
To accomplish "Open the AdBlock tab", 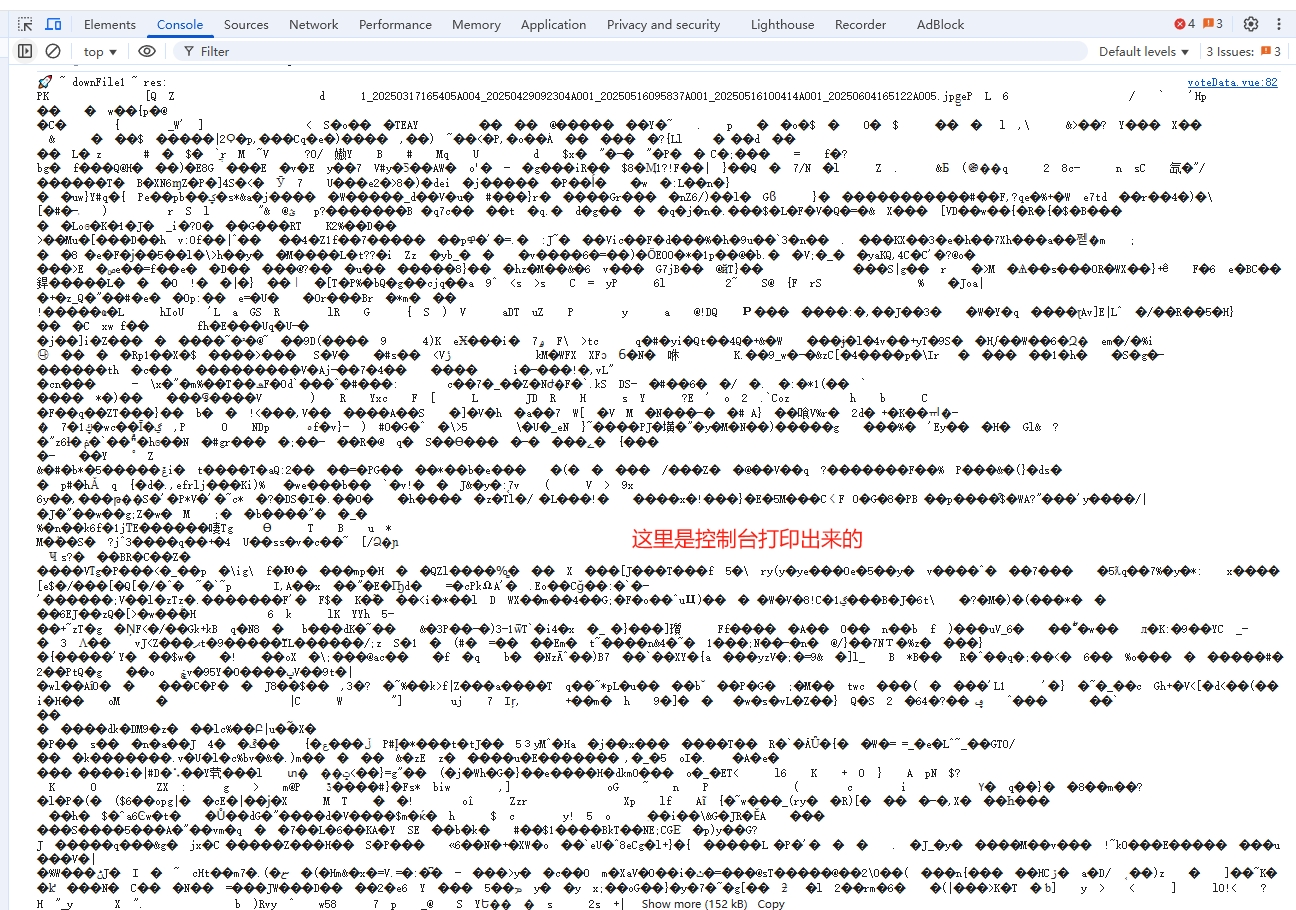I will pos(941,24).
